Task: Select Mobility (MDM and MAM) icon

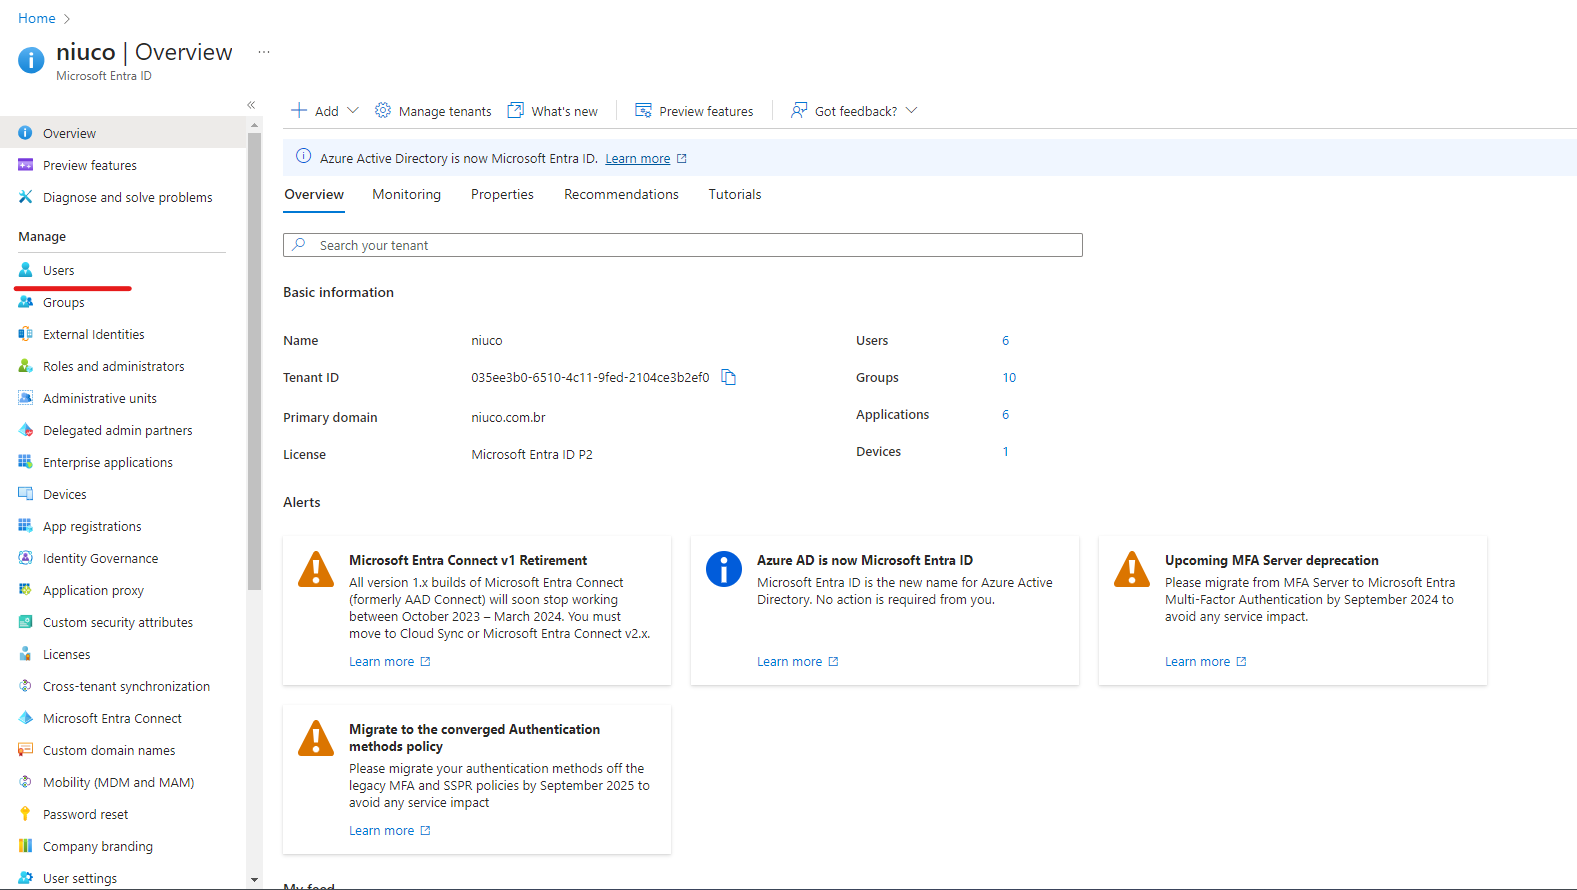Action: pos(26,782)
